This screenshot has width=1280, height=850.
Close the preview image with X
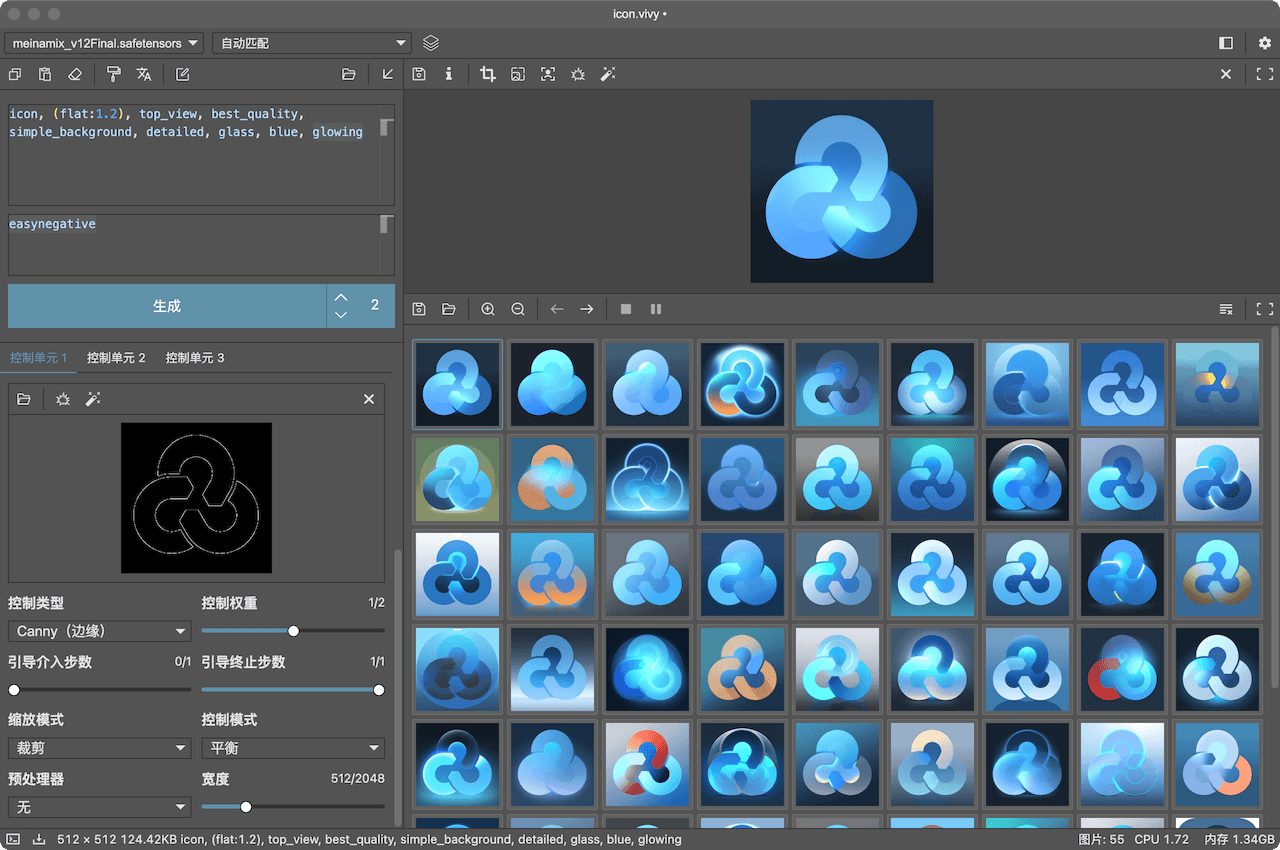(1226, 74)
